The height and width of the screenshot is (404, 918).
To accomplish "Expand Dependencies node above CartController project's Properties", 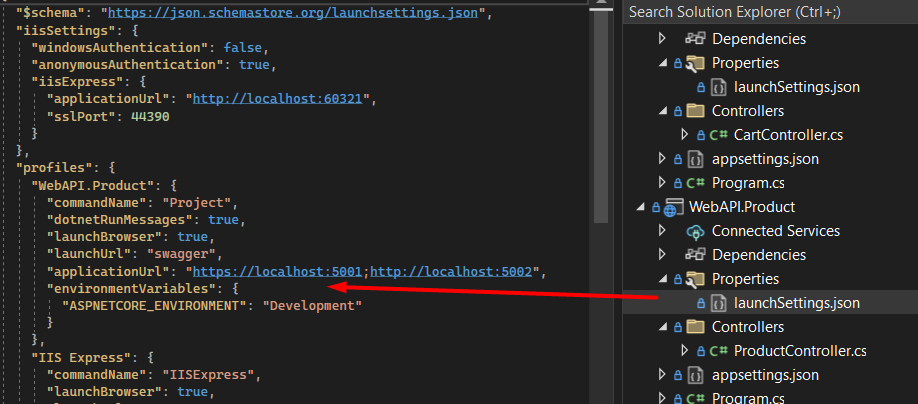I will click(662, 39).
